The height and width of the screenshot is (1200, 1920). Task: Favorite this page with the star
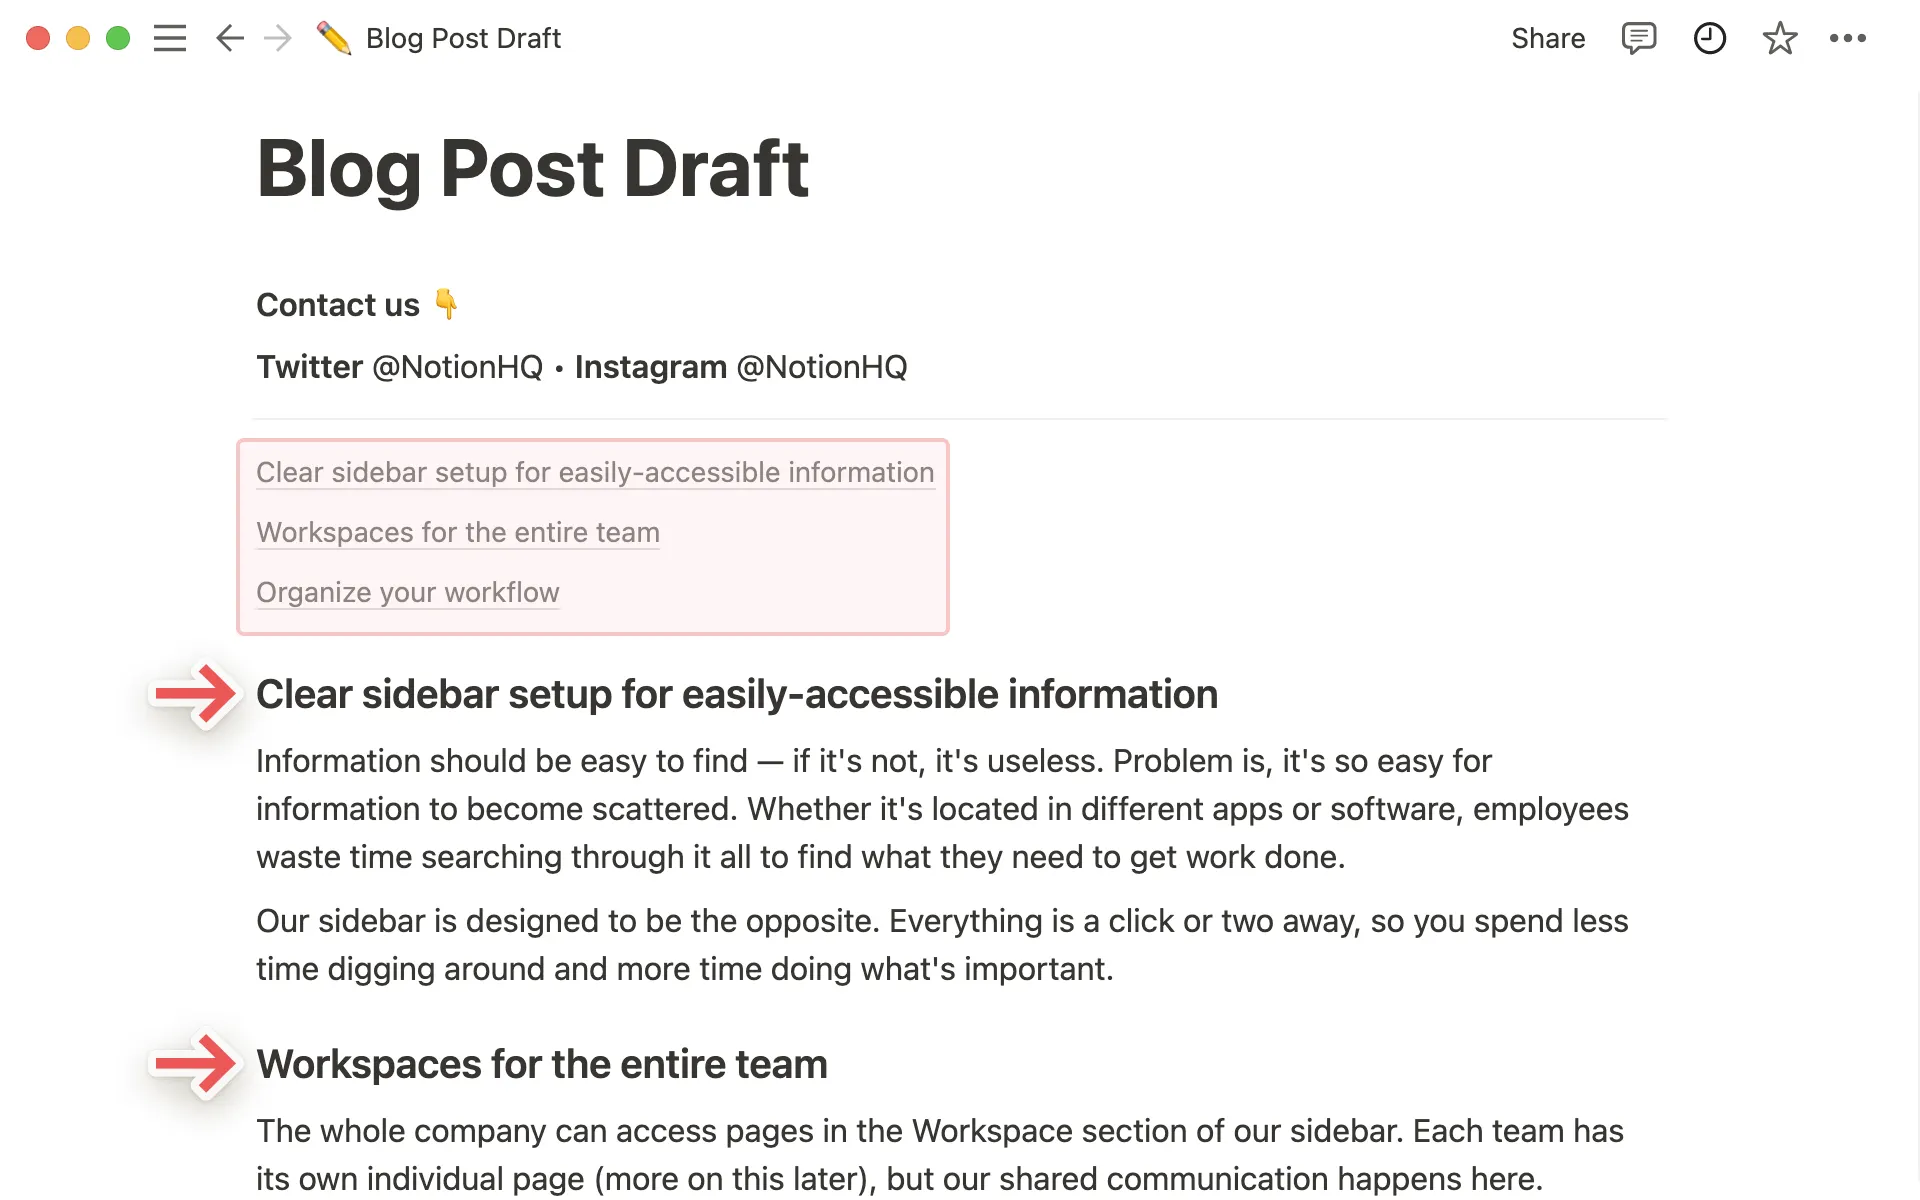(1779, 38)
